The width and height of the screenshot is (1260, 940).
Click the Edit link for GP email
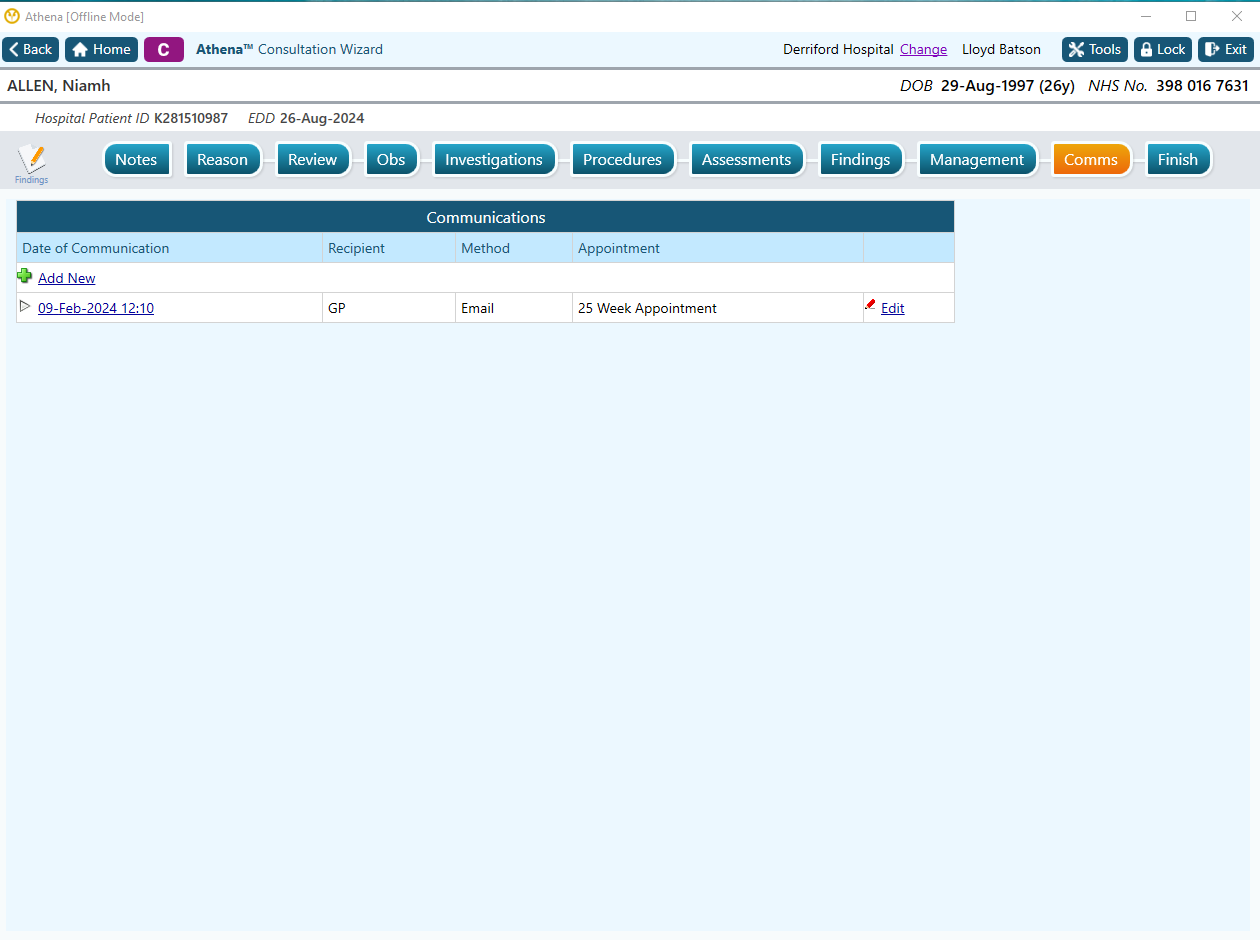pyautogui.click(x=893, y=308)
